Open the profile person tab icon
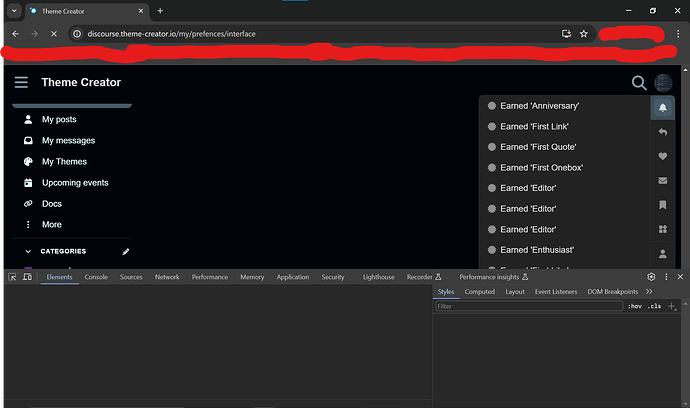This screenshot has width=690, height=408. point(662,254)
